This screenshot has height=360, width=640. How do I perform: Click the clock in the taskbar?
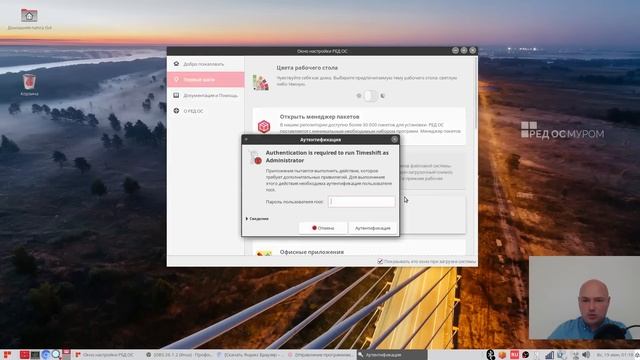pyautogui.click(x=616, y=355)
